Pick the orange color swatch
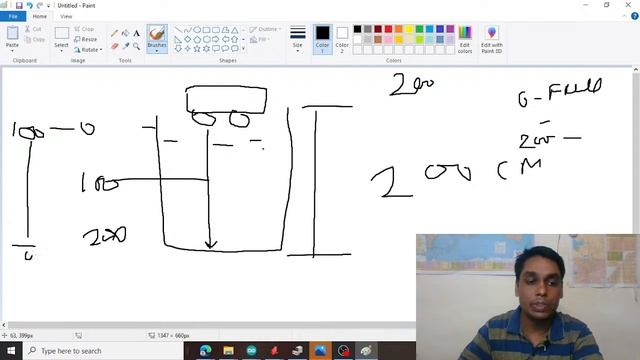640x360 pixels. 399,29
